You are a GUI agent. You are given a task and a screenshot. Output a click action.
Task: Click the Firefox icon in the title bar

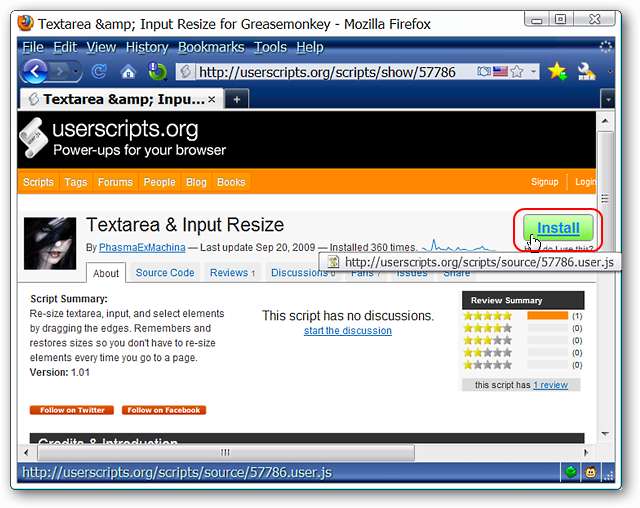[x=25, y=23]
